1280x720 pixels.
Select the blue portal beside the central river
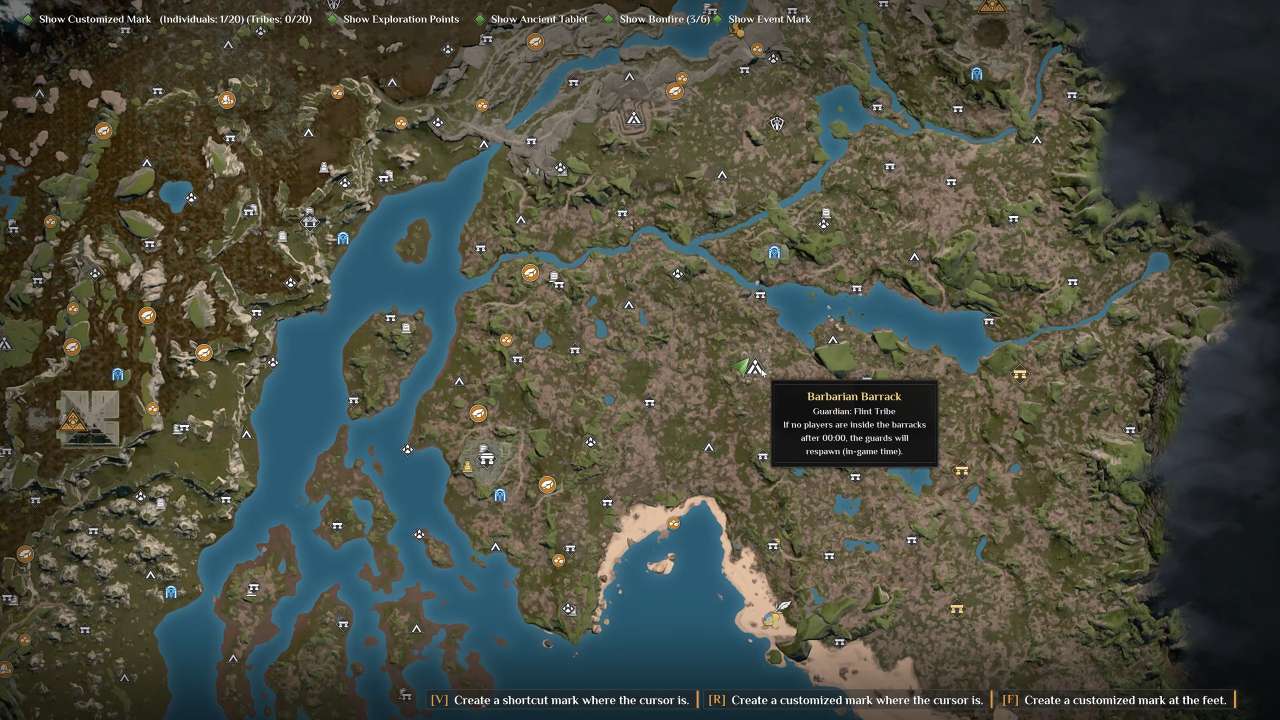tap(773, 252)
